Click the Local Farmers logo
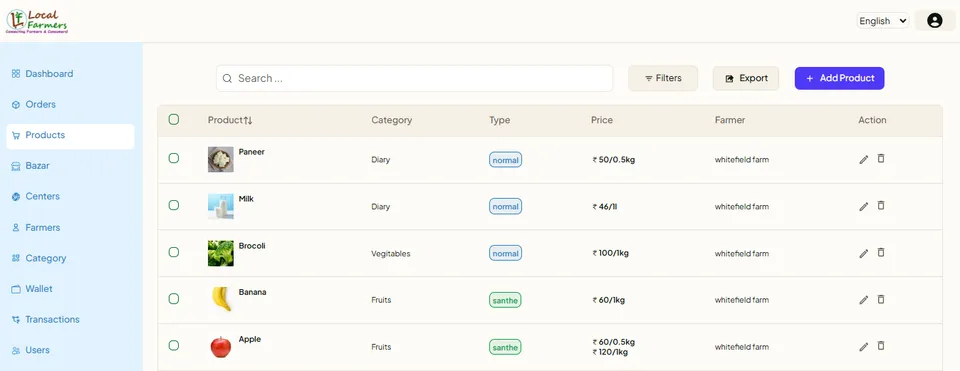960x371 pixels. (x=37, y=21)
